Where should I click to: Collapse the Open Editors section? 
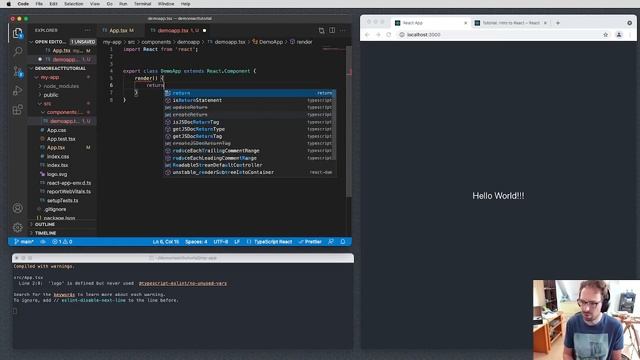(x=31, y=42)
